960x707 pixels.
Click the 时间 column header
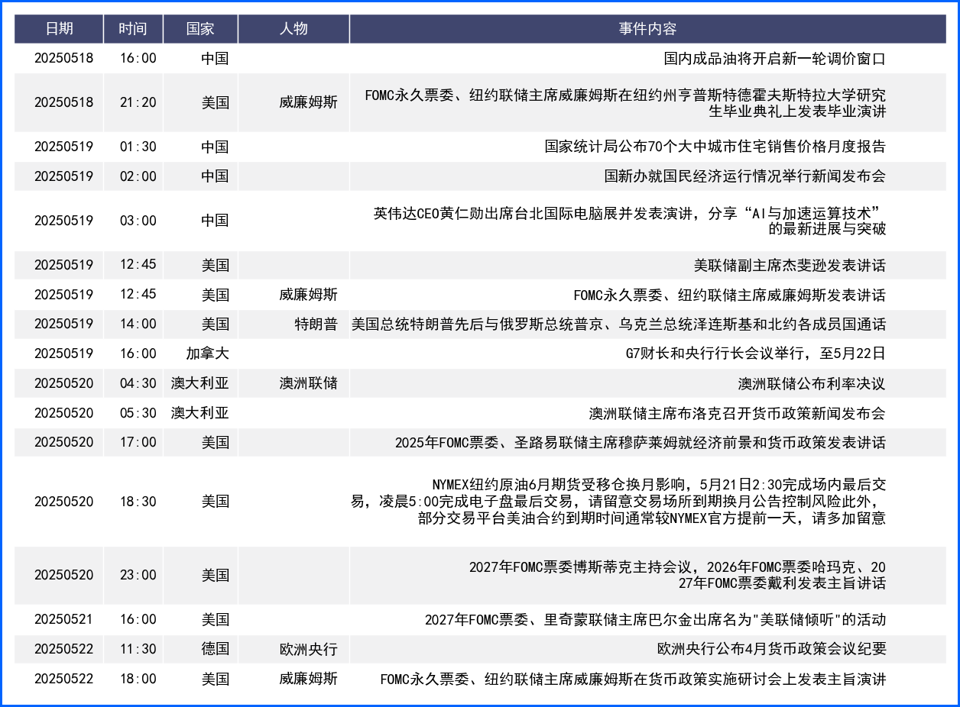(133, 29)
